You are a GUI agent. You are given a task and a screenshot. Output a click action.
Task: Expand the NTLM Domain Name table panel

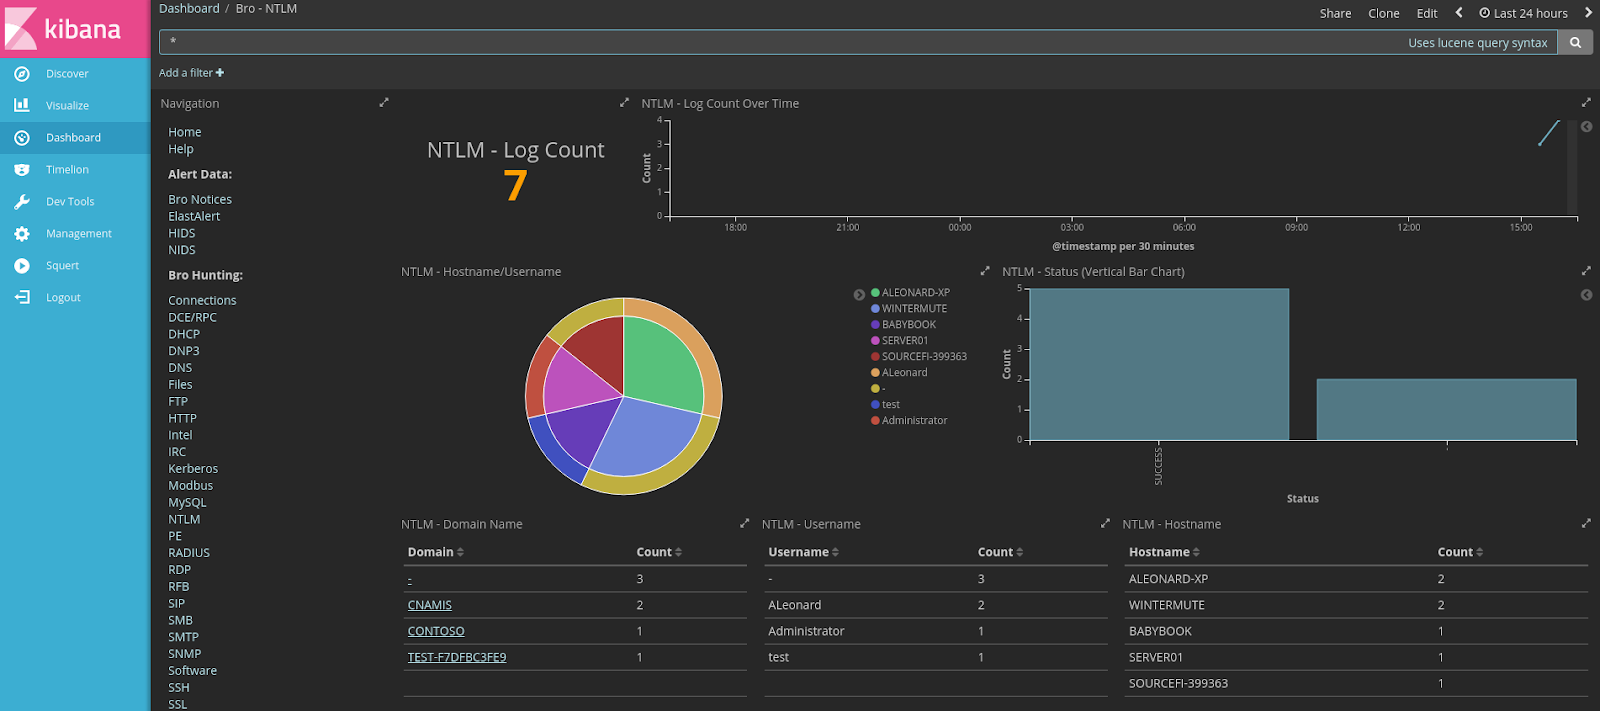click(x=744, y=523)
